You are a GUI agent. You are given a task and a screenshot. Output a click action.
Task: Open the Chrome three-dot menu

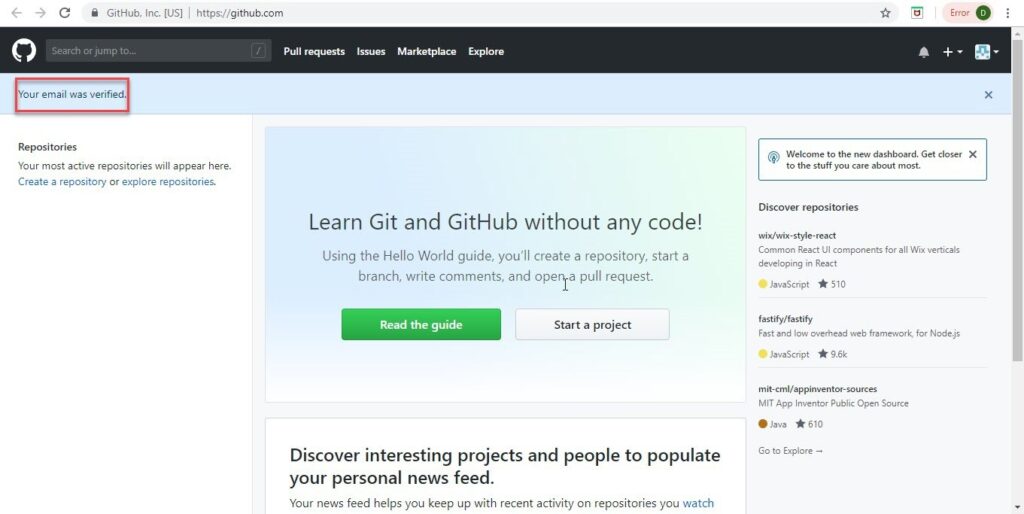(1008, 13)
